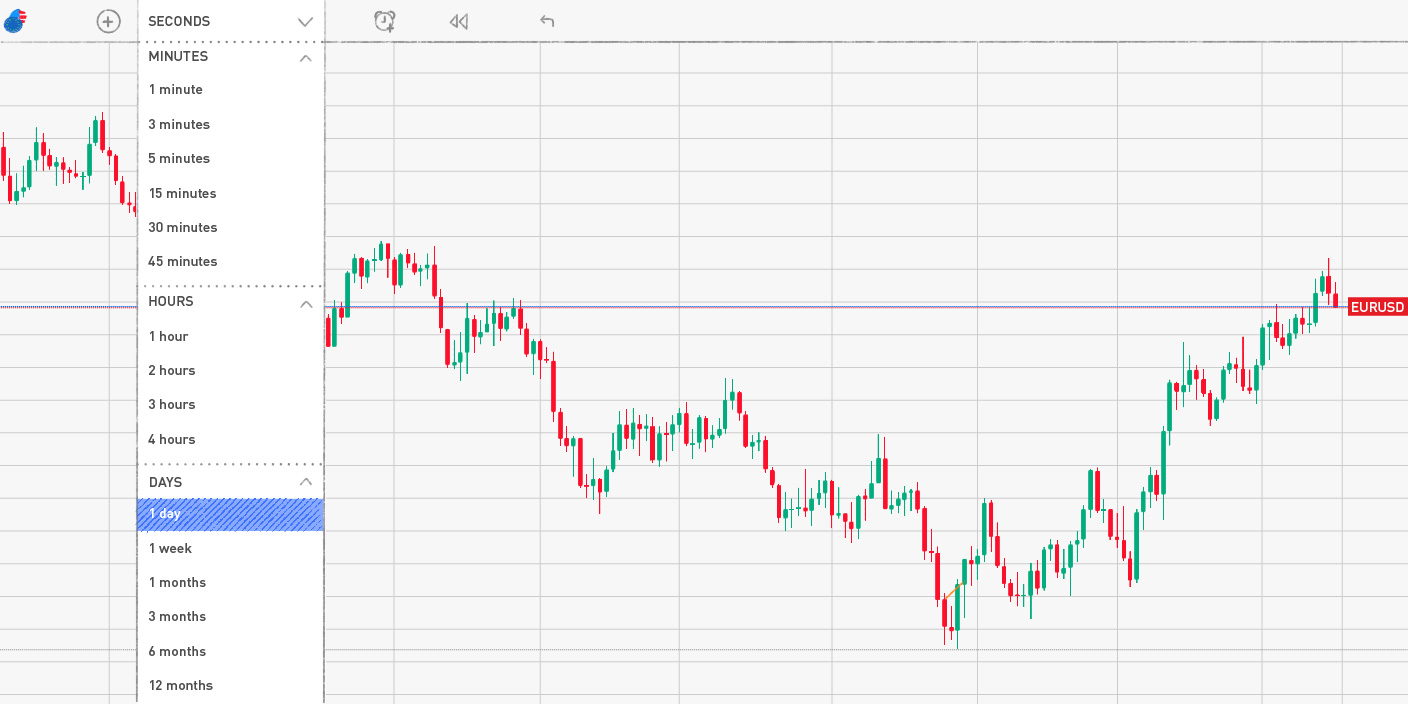Select the 1 minute timeframe
The height and width of the screenshot is (704, 1408).
point(176,89)
